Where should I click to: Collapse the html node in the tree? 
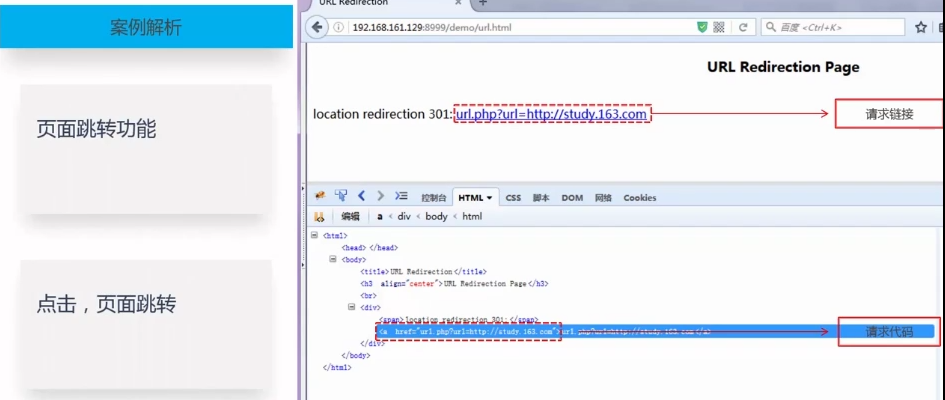[x=314, y=236]
